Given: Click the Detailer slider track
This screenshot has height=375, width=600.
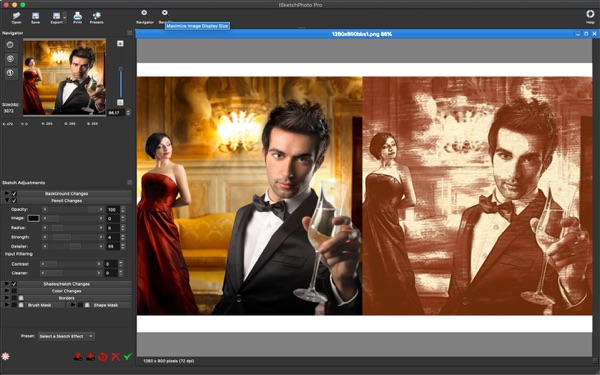Looking at the screenshot, I should 73,246.
